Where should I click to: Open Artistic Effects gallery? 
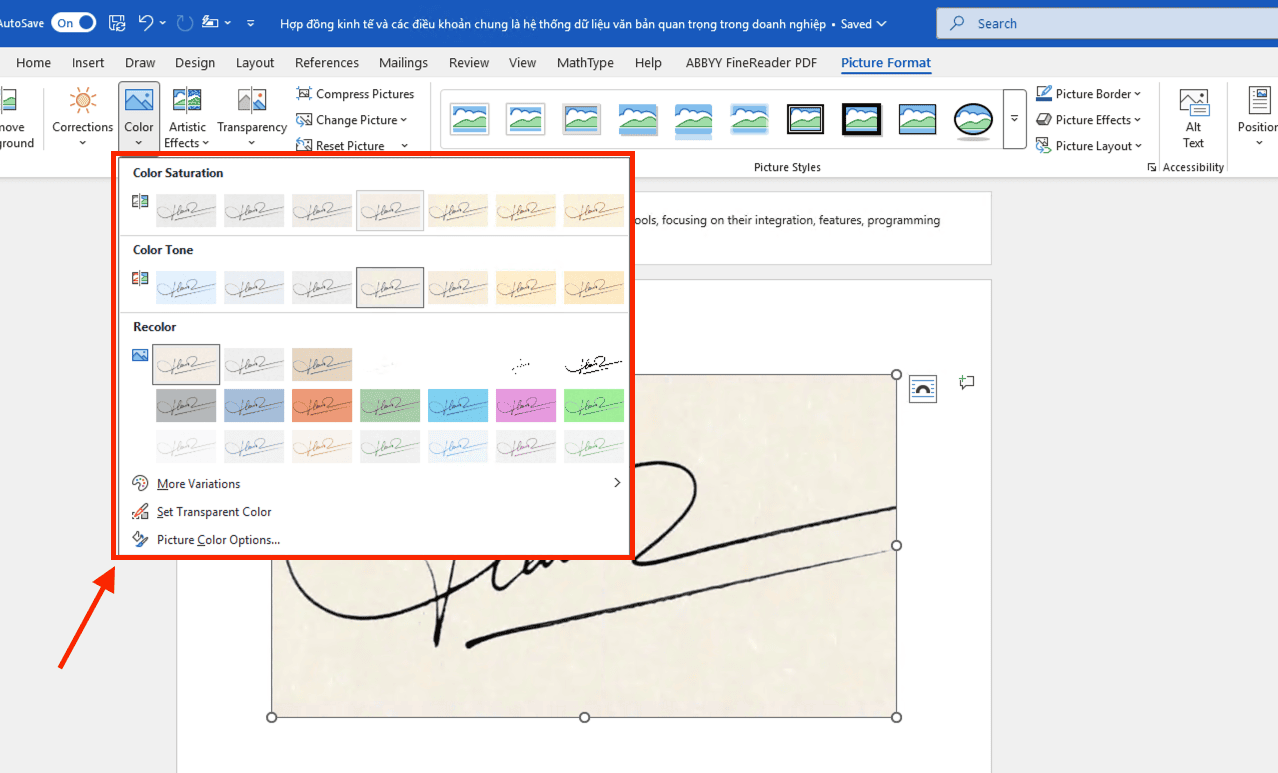click(x=187, y=115)
